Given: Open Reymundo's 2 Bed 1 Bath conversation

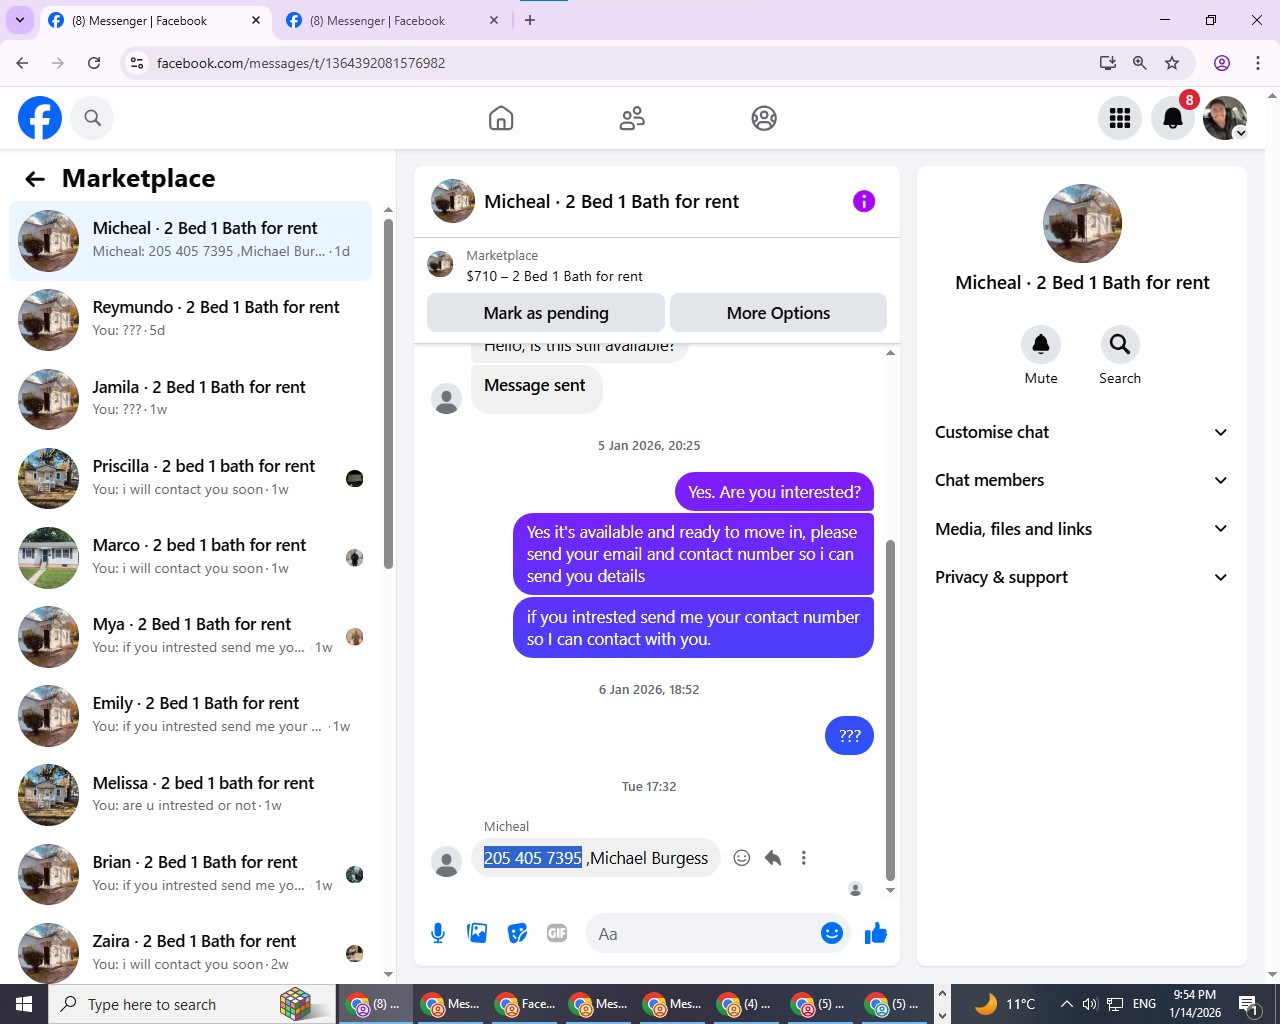Looking at the screenshot, I should (190, 320).
